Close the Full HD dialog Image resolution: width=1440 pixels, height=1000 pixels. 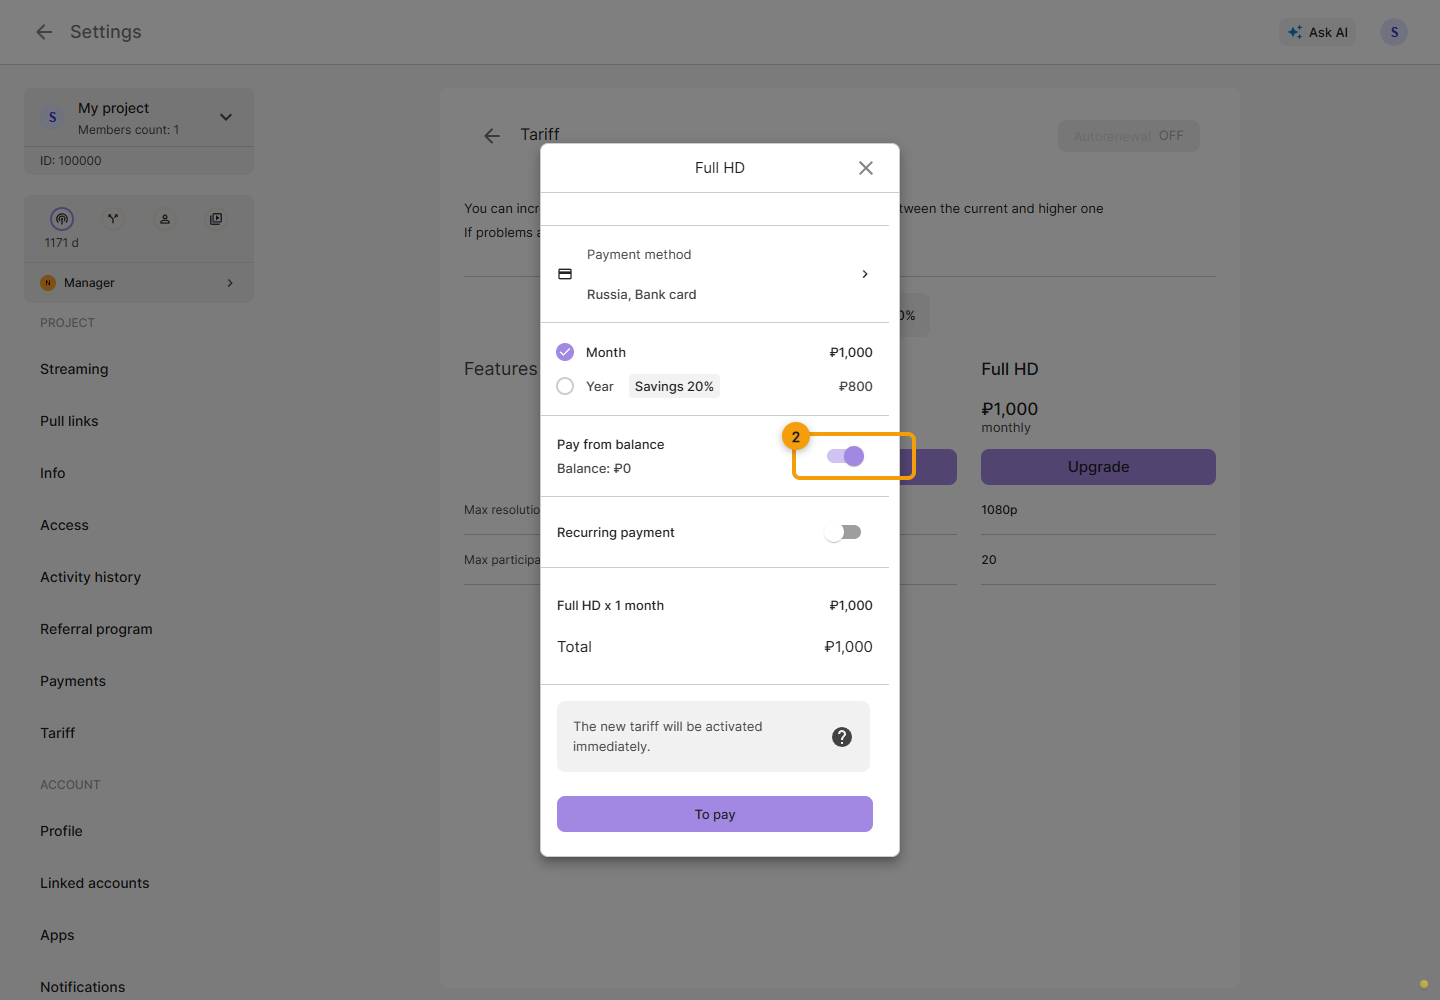point(866,168)
